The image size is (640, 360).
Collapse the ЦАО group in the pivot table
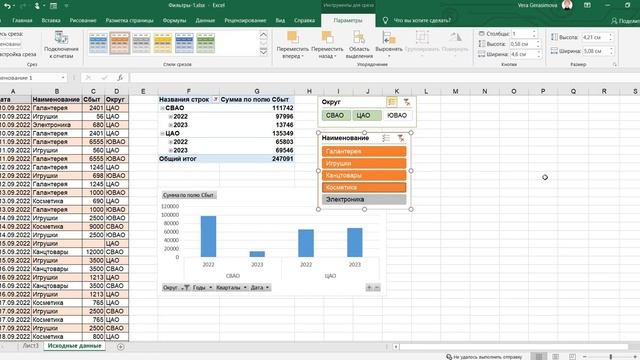162,133
